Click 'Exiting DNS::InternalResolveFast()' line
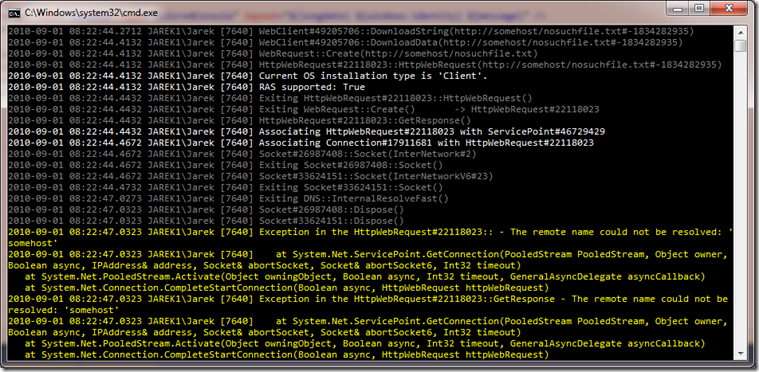The height and width of the screenshot is (372, 759). coord(228,198)
